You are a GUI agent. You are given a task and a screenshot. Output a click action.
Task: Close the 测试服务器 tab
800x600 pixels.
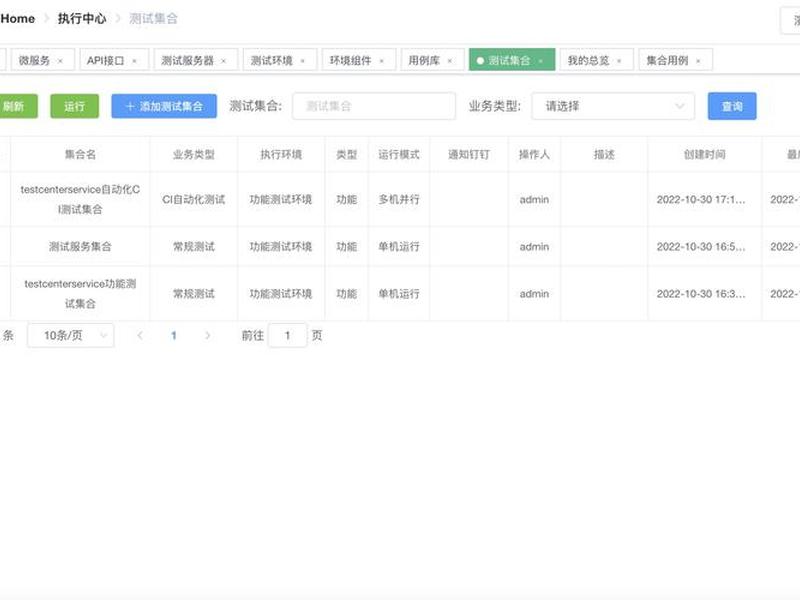point(223,61)
